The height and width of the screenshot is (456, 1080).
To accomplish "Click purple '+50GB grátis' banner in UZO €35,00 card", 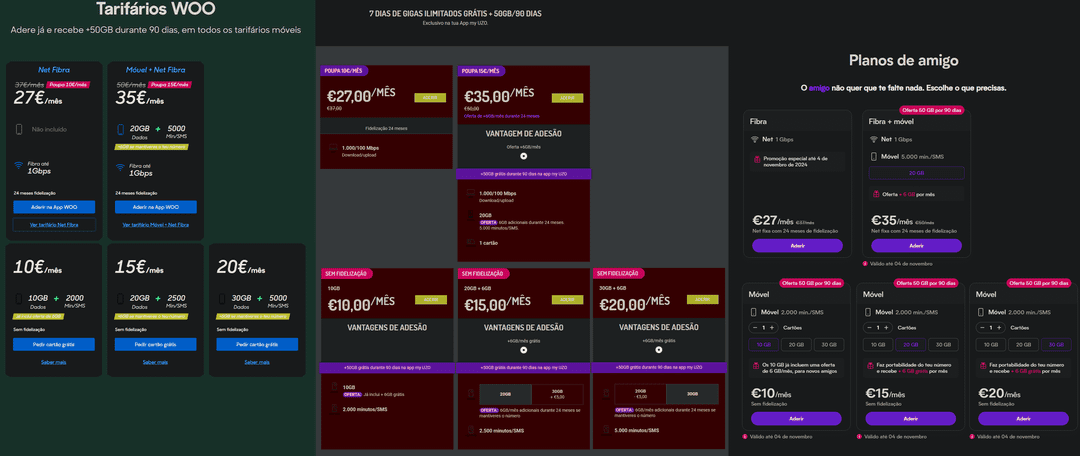I will [523, 174].
